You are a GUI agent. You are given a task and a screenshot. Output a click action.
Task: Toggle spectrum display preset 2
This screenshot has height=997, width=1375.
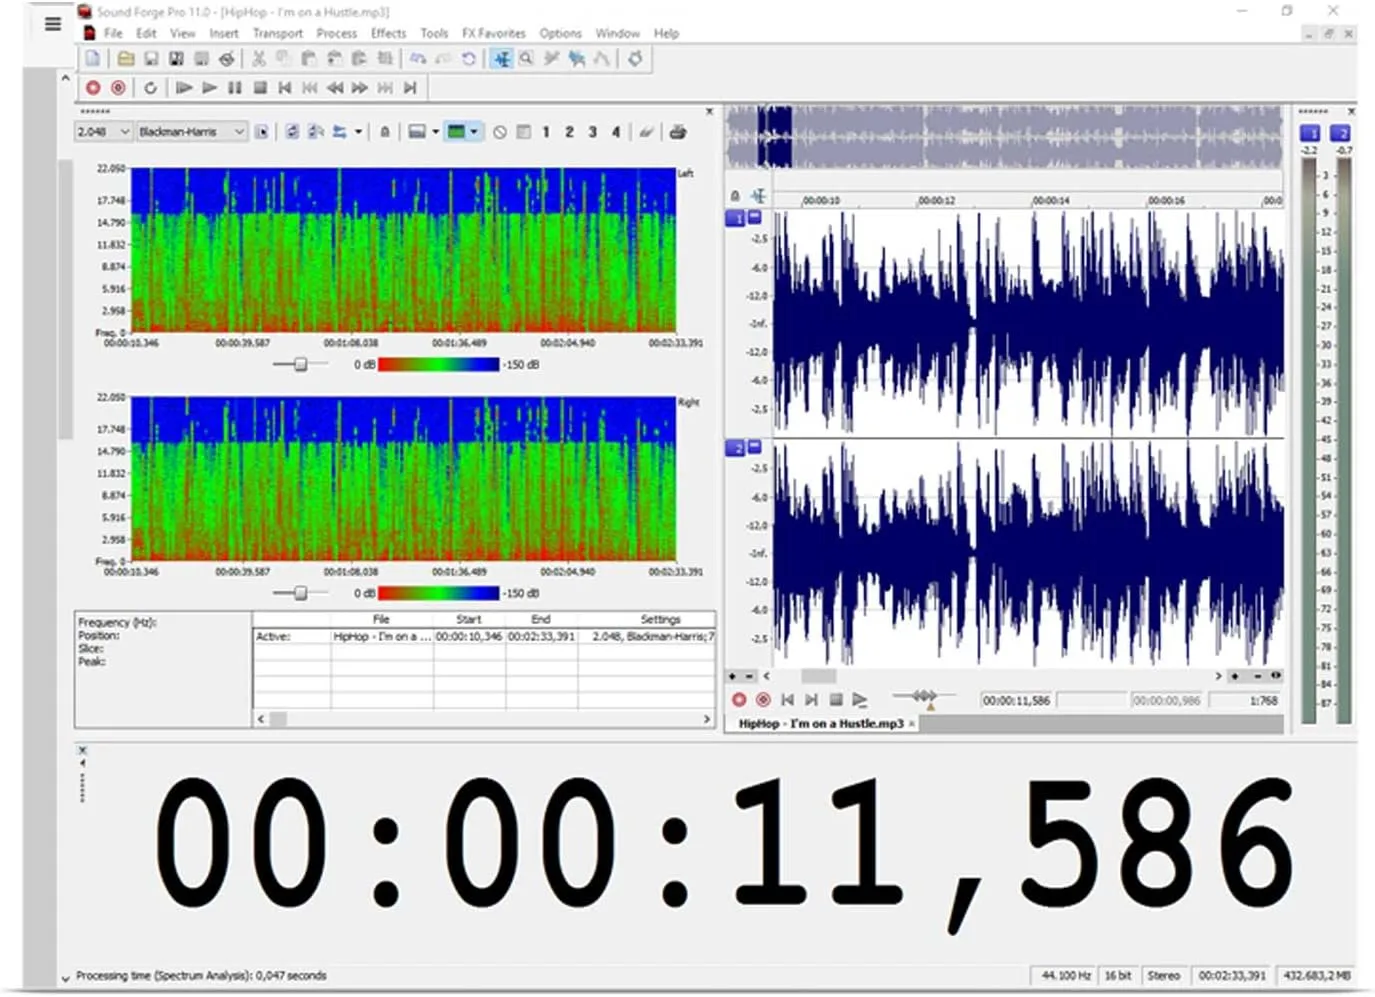[569, 131]
